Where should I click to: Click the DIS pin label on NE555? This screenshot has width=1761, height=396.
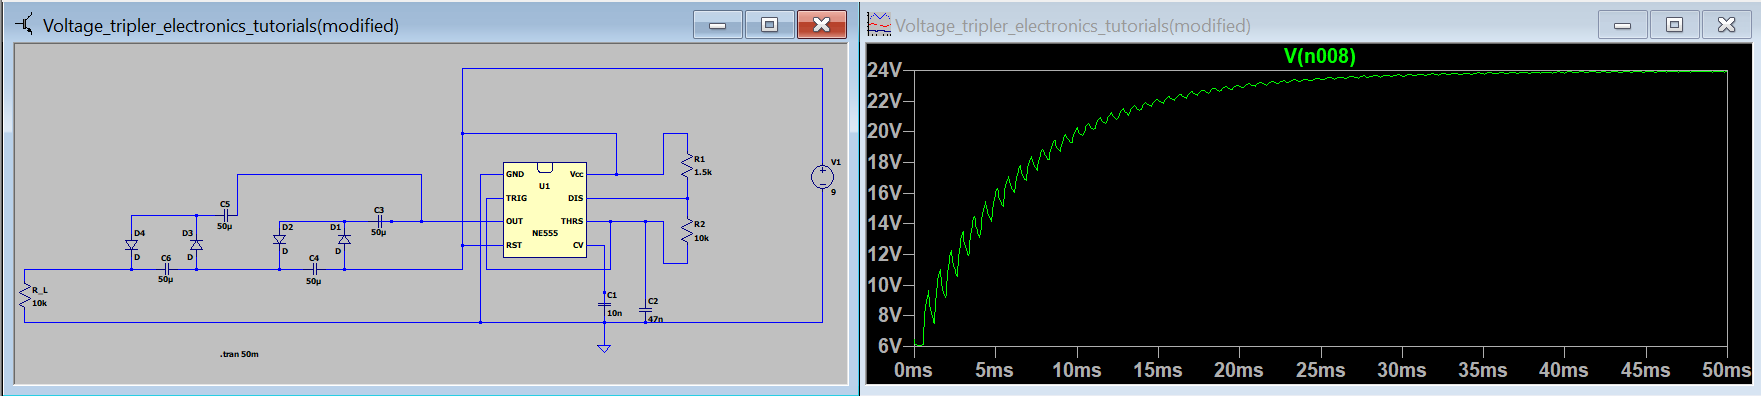coord(576,198)
